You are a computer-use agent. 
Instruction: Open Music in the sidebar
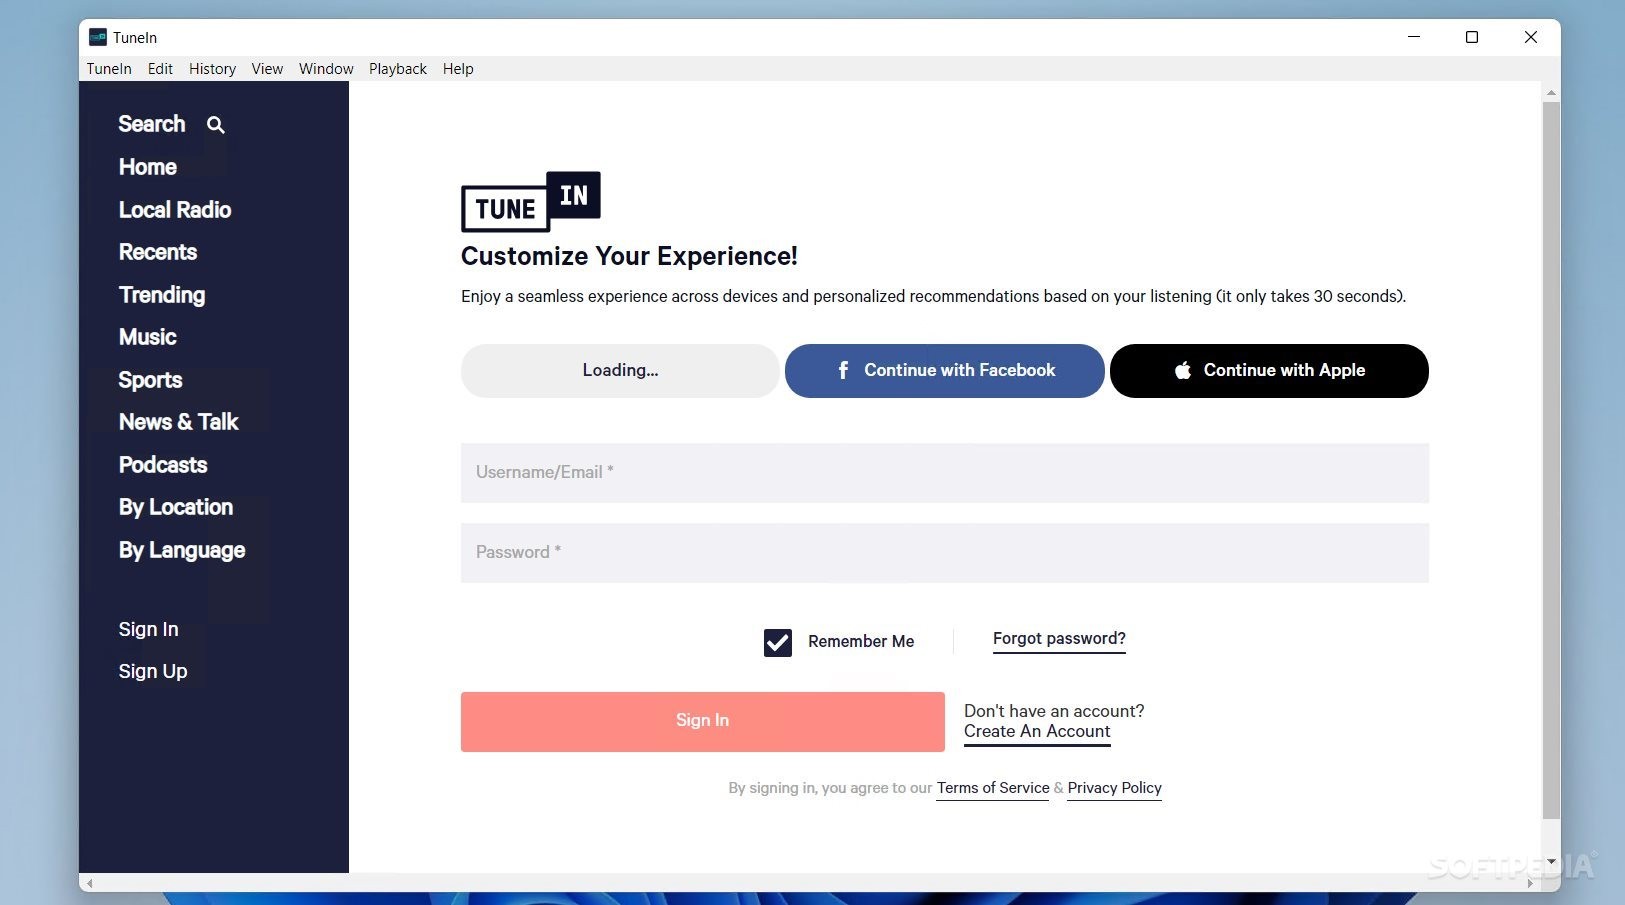[147, 337]
